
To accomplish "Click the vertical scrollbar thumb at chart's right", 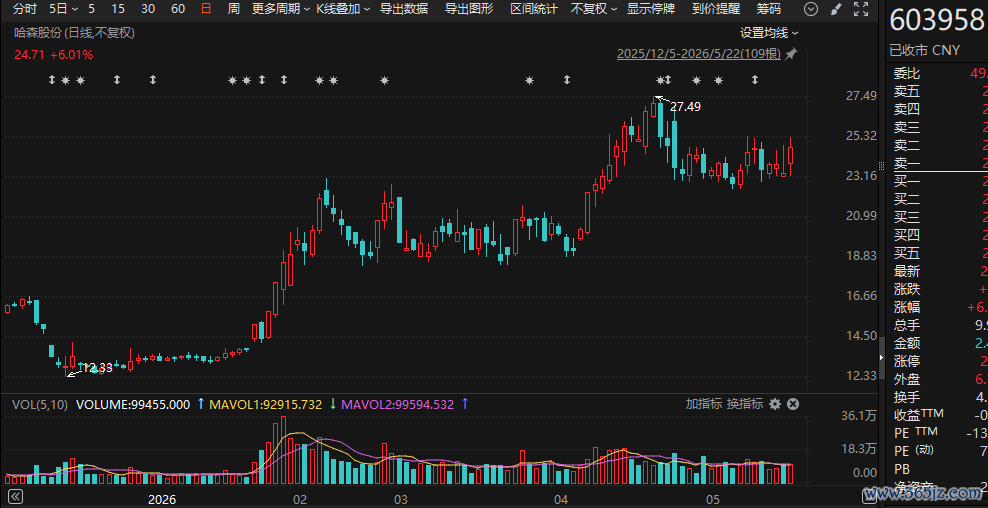I will (x=882, y=357).
